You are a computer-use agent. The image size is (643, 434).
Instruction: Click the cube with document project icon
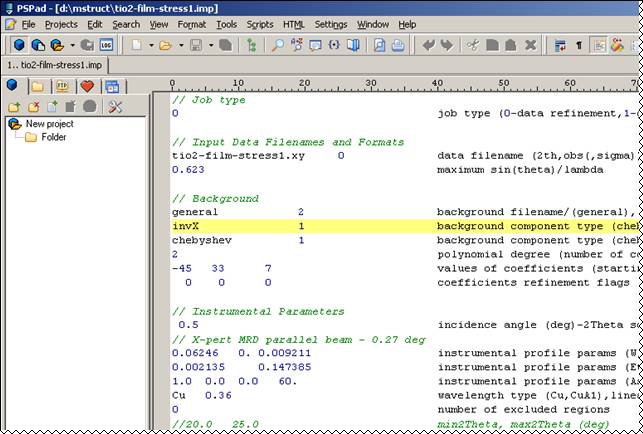(x=38, y=45)
